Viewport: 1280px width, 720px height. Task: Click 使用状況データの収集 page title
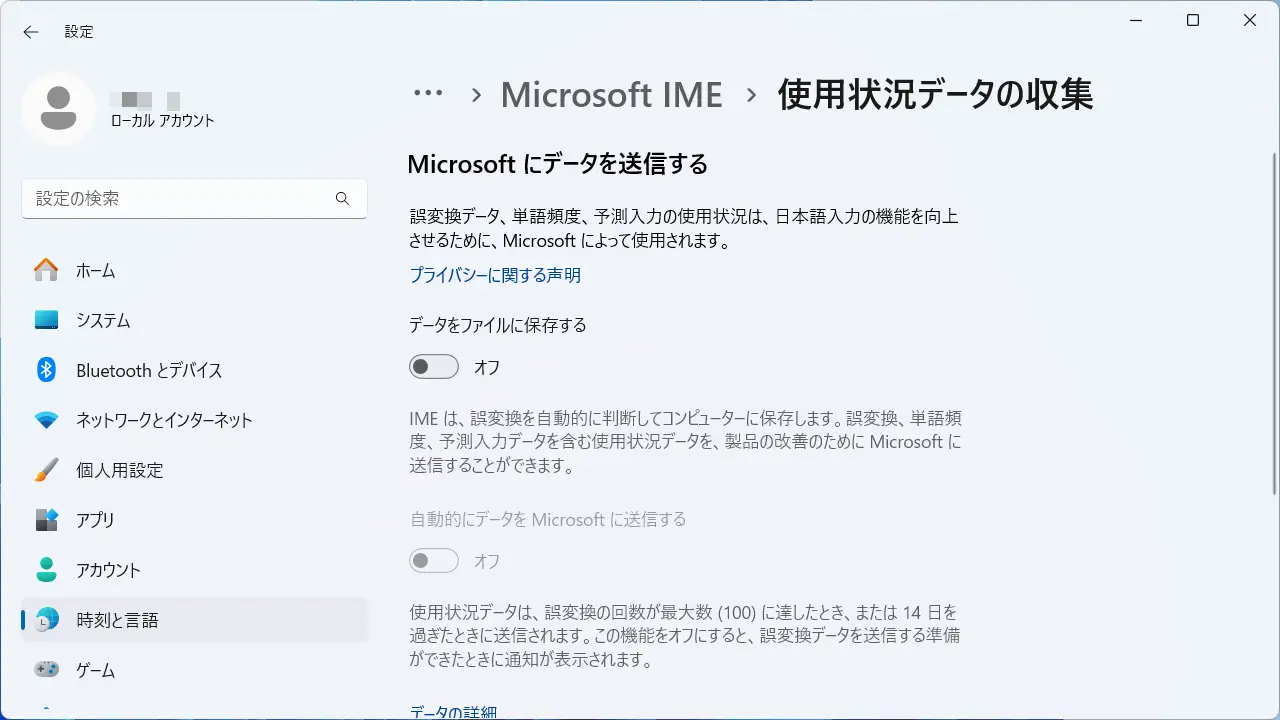coord(935,95)
